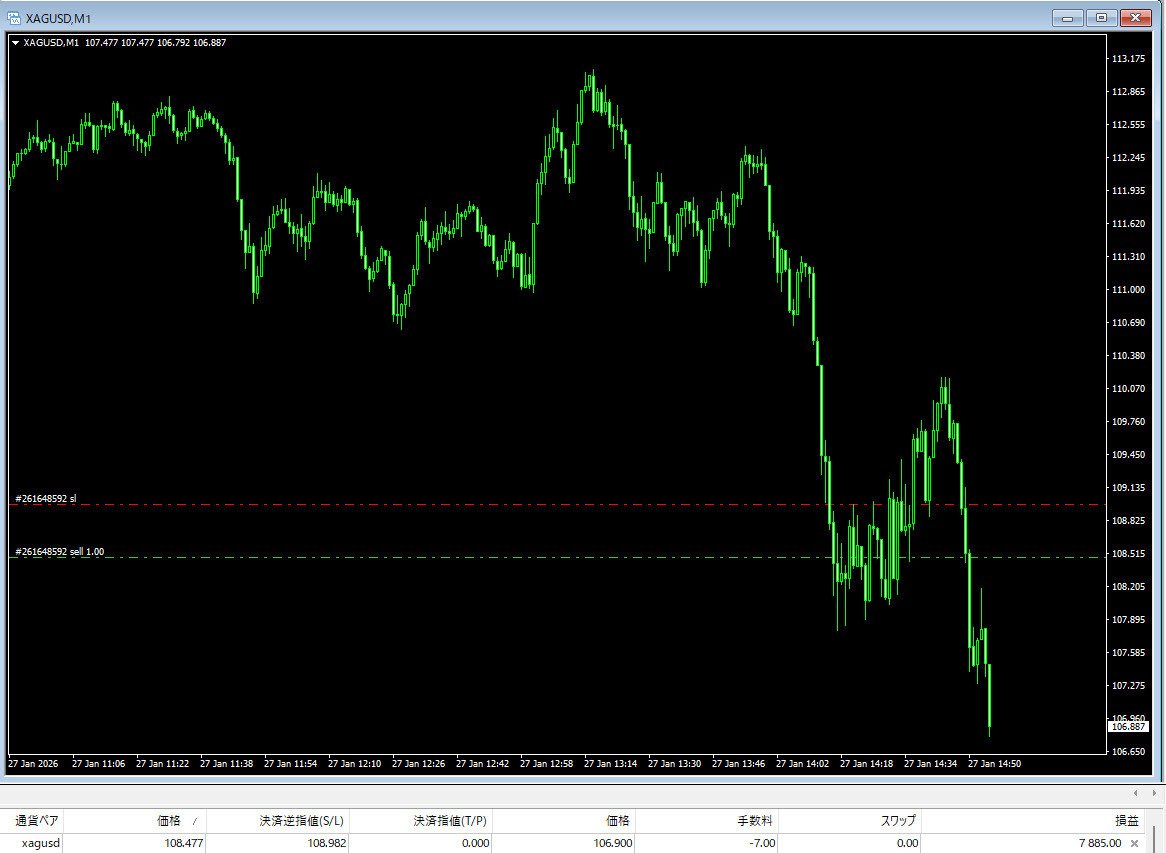Click the minimize icon on the chart window

pos(1066,17)
